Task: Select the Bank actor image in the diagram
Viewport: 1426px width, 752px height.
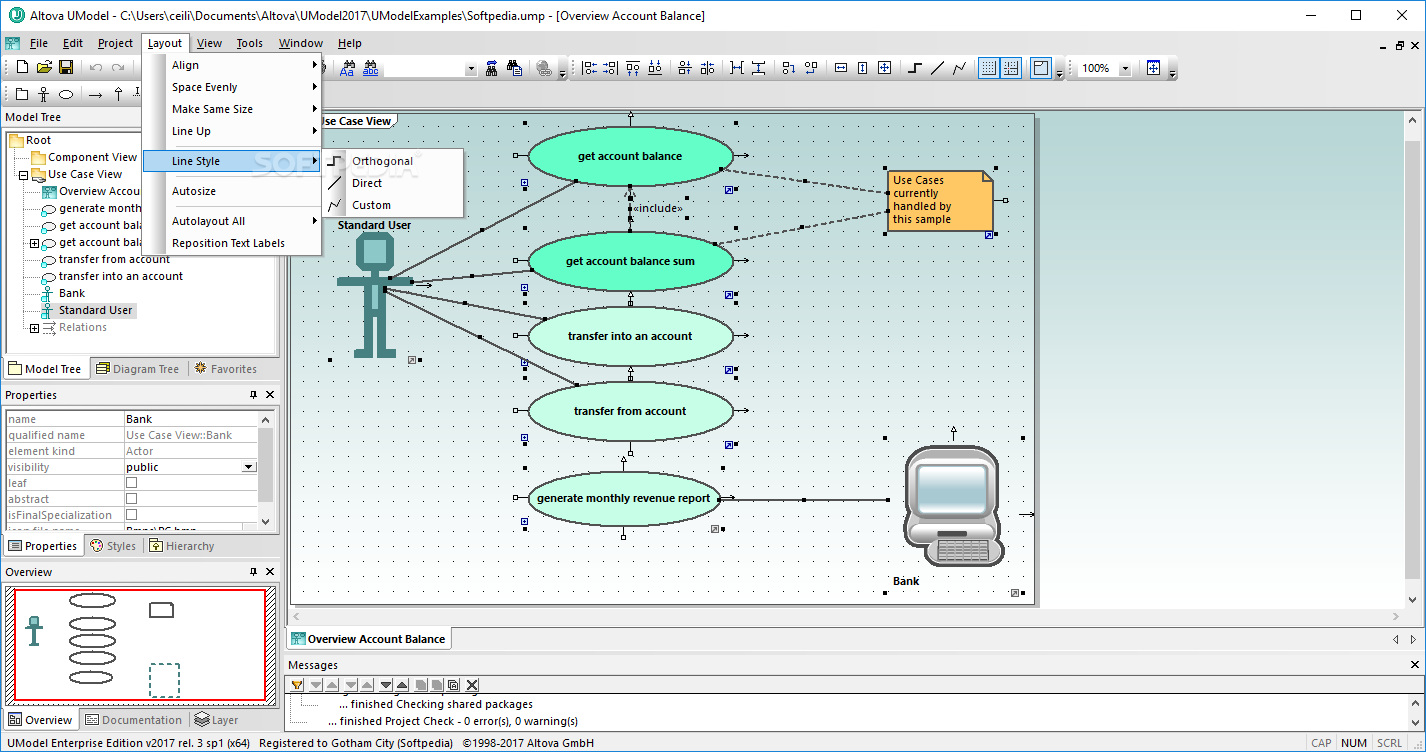Action: pyautogui.click(x=952, y=507)
